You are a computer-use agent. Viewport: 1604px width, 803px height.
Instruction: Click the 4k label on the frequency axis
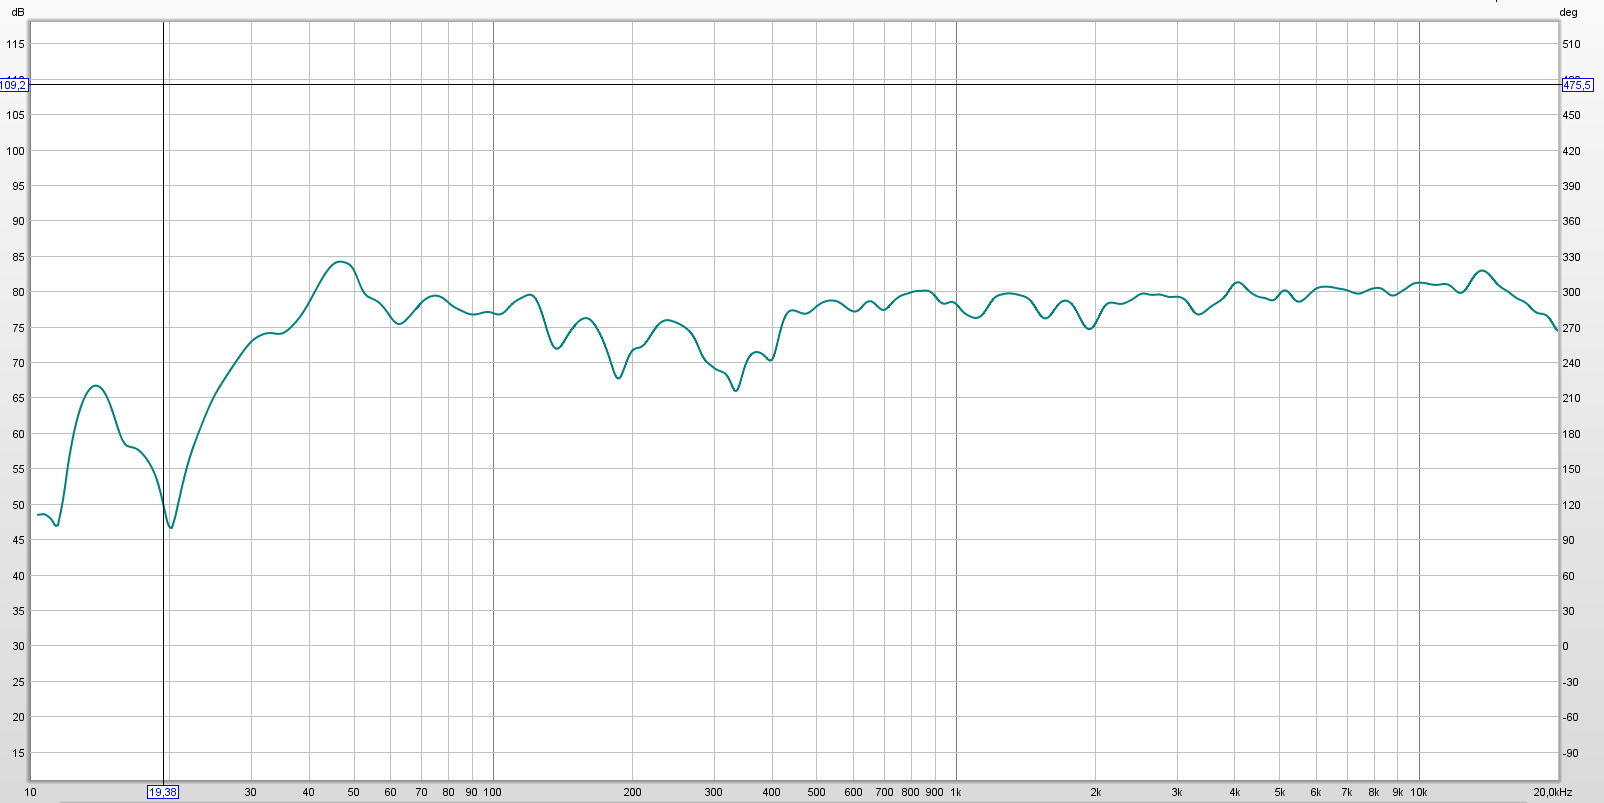click(1234, 792)
